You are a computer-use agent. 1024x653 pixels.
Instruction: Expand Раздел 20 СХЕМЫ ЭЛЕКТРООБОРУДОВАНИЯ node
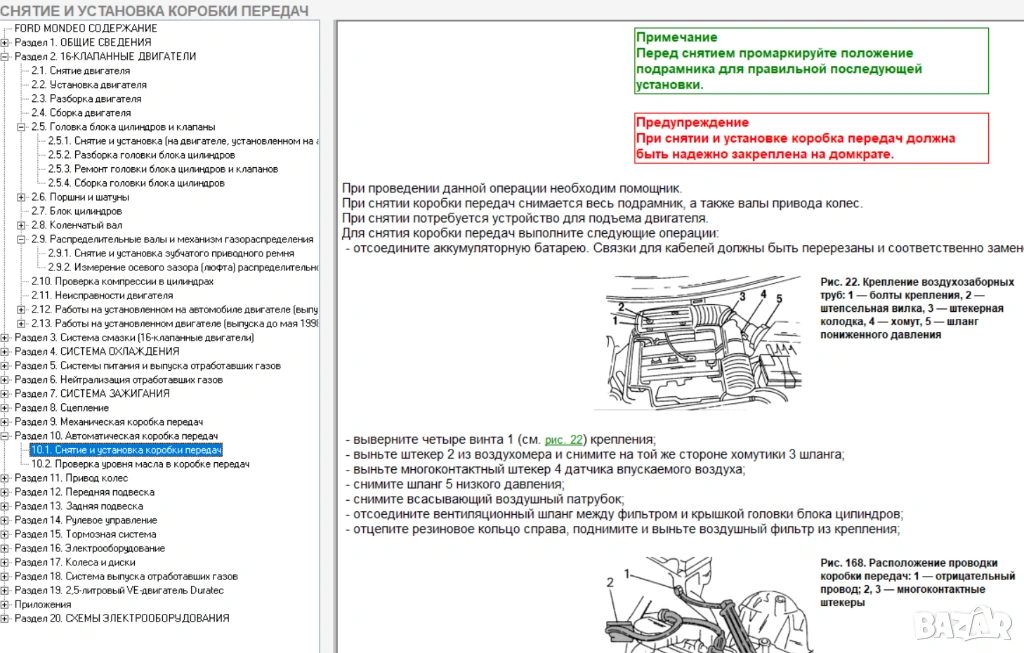(x=5, y=618)
